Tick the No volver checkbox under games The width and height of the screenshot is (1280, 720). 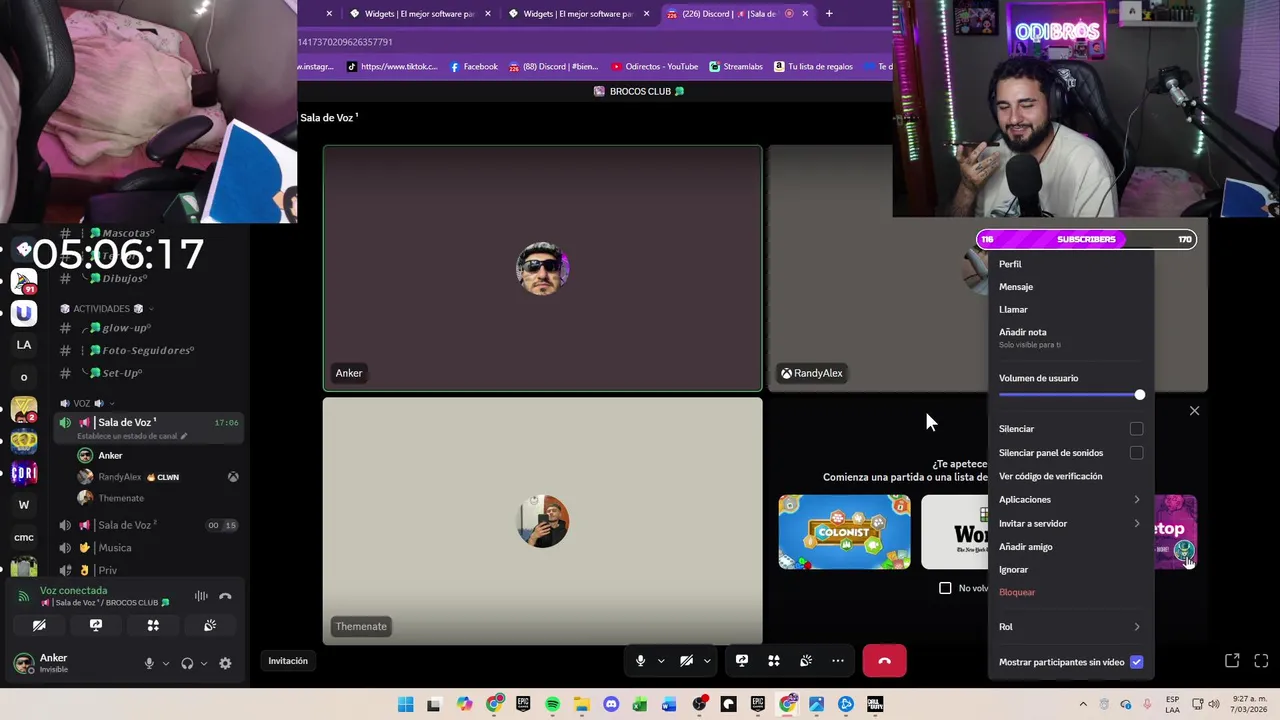(x=945, y=588)
